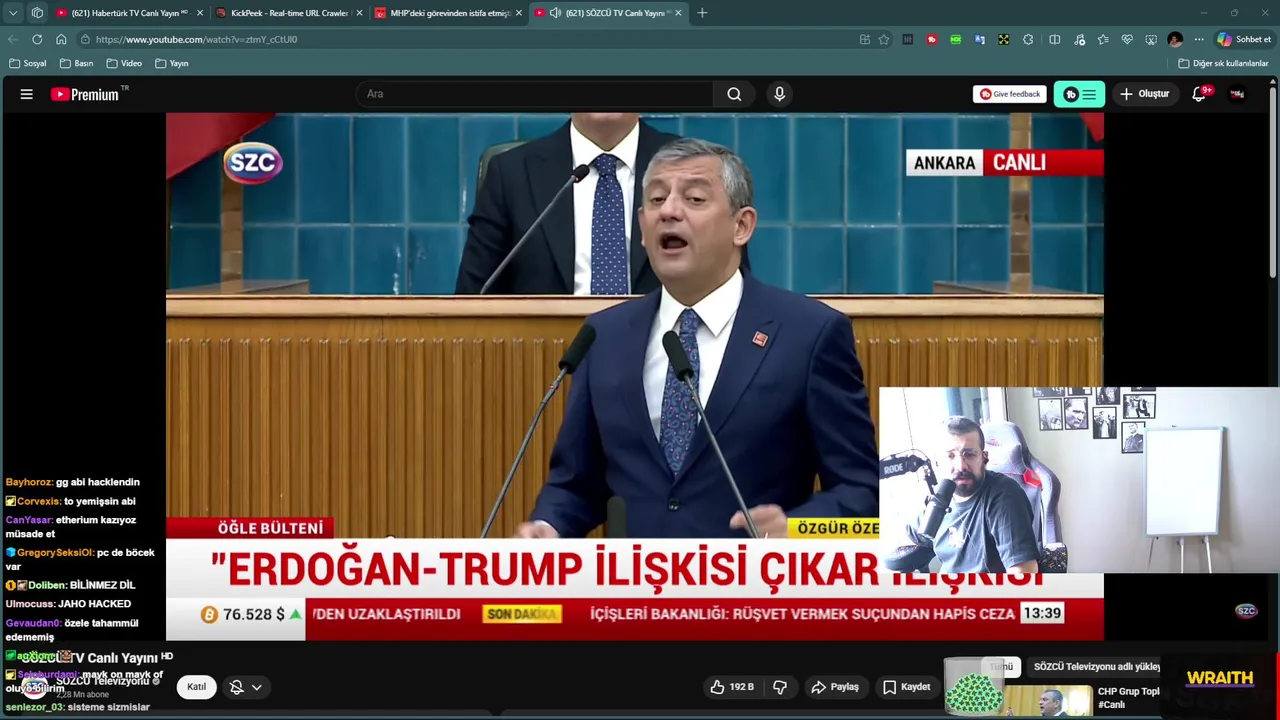Click the page vertical scrollbar
Screen dimensions: 1280x720
coord(1273,180)
